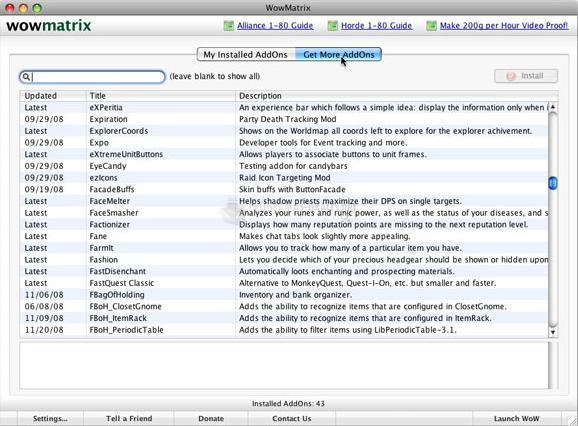578x426 pixels.
Task: Click 'Inventory and bank organizer.' description
Action: [x=296, y=295]
